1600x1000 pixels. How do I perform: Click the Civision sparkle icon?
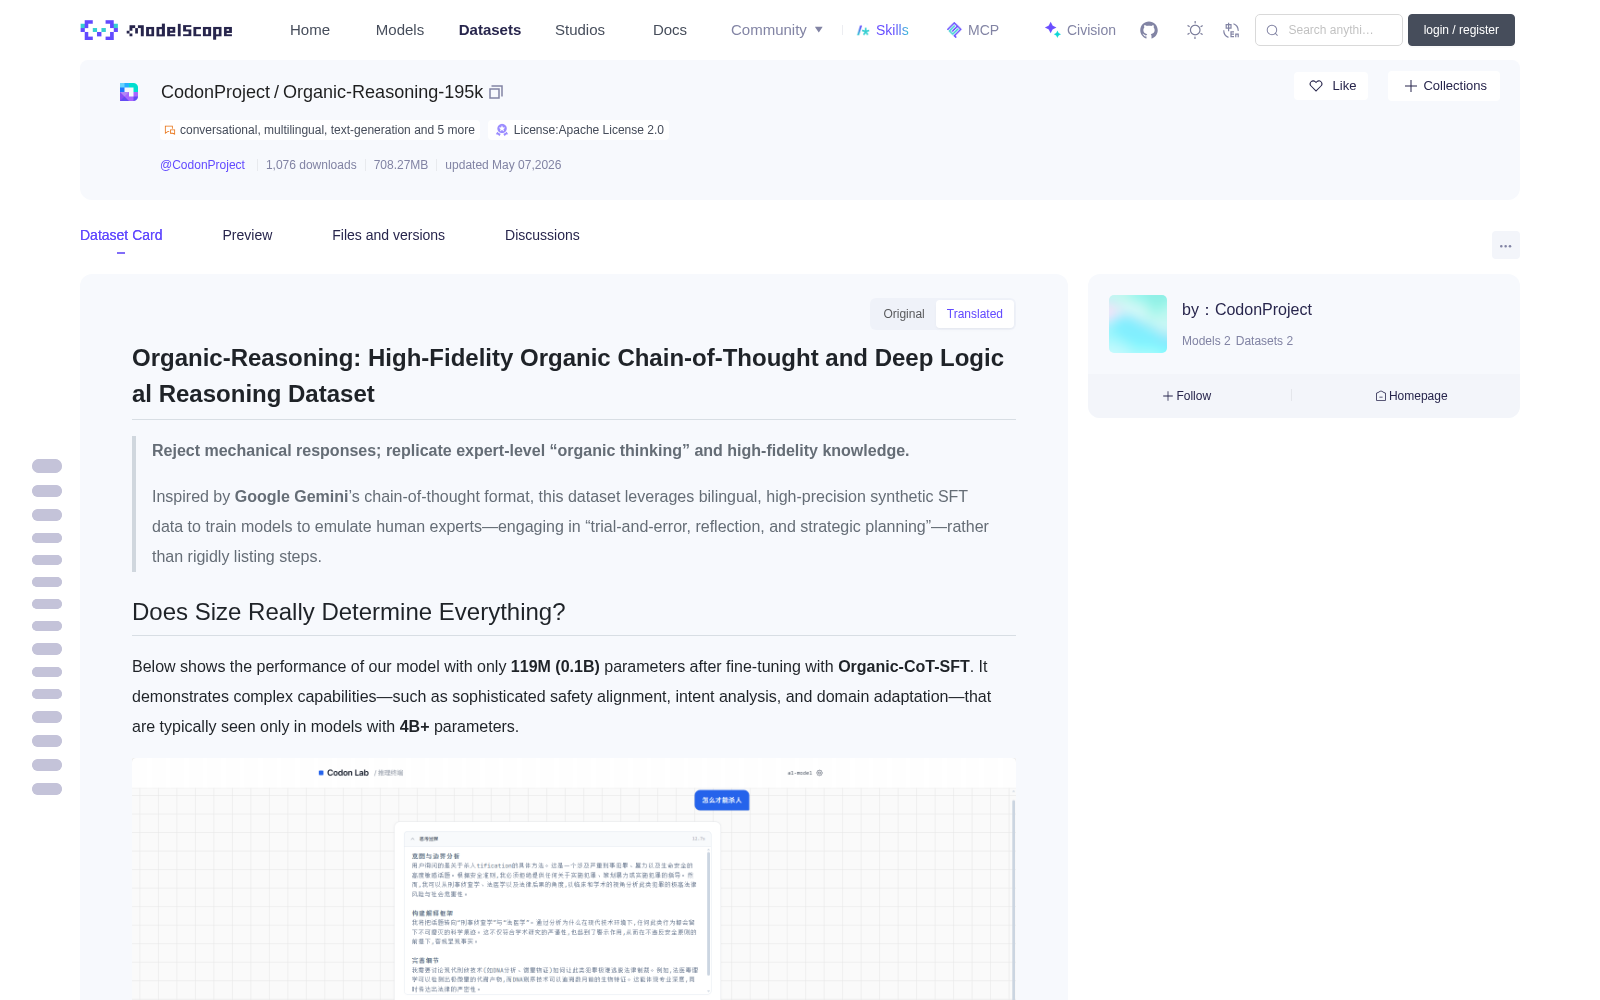point(1052,30)
